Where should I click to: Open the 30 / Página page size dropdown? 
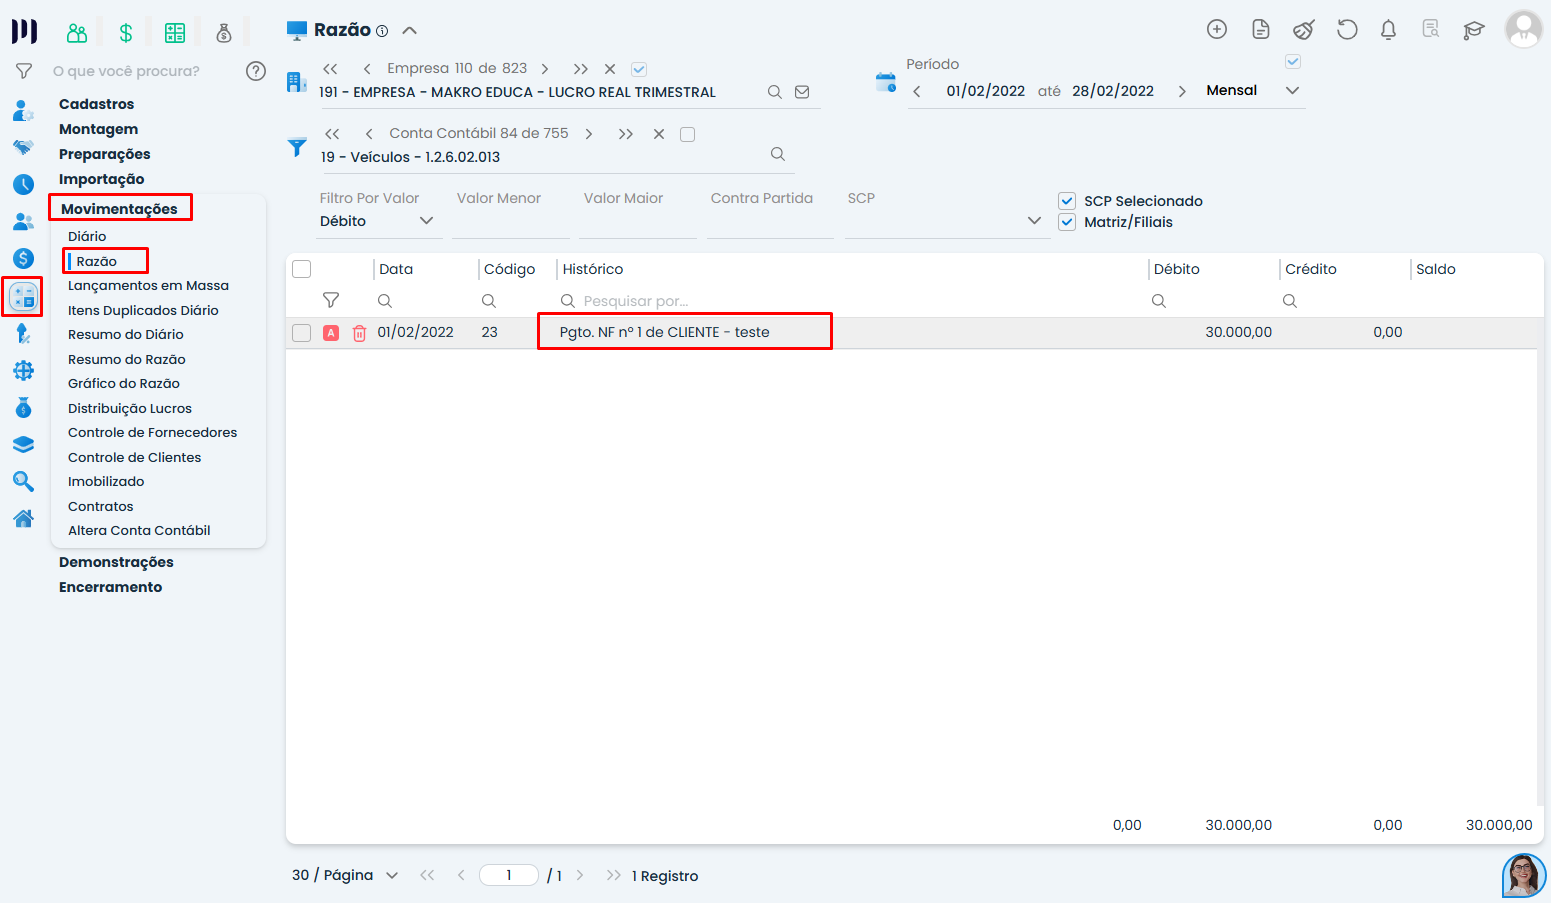pyautogui.click(x=345, y=876)
